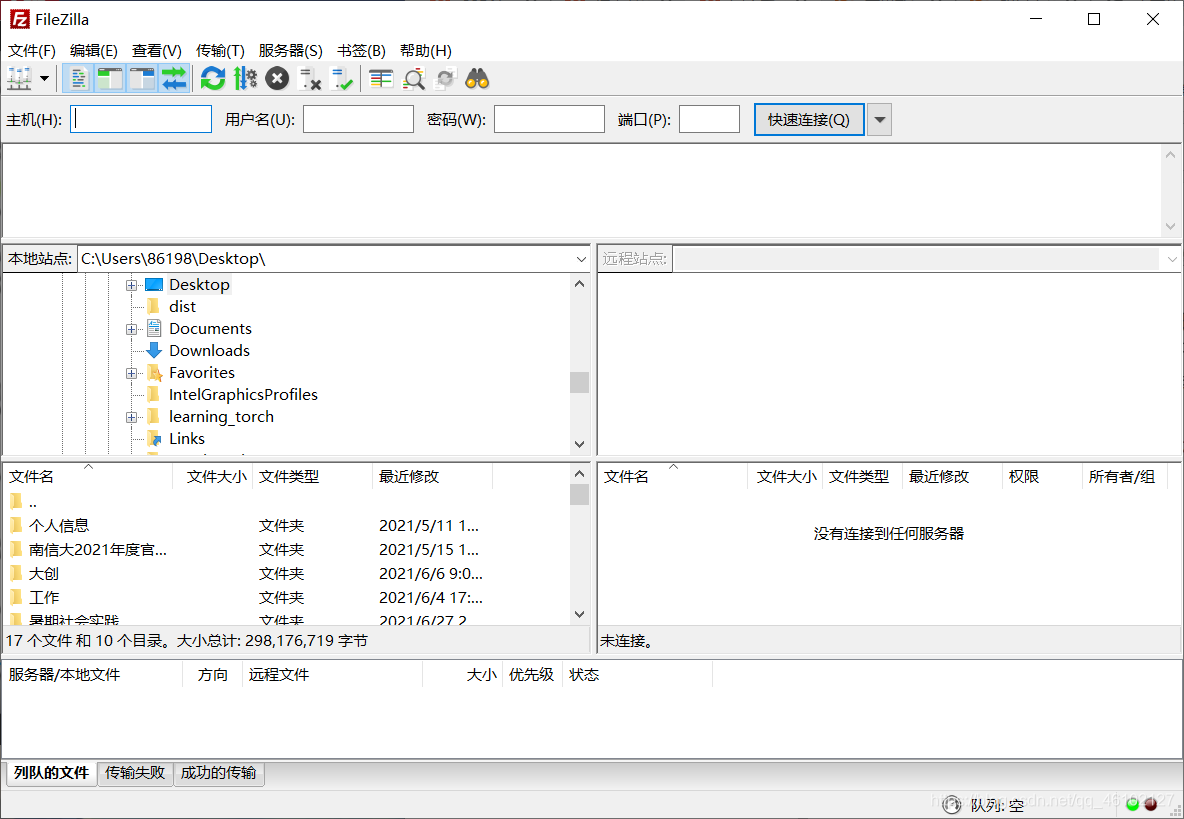Image resolution: width=1184 pixels, height=819 pixels.
Task: Toggle local directory tree display
Action: [x=110, y=79]
